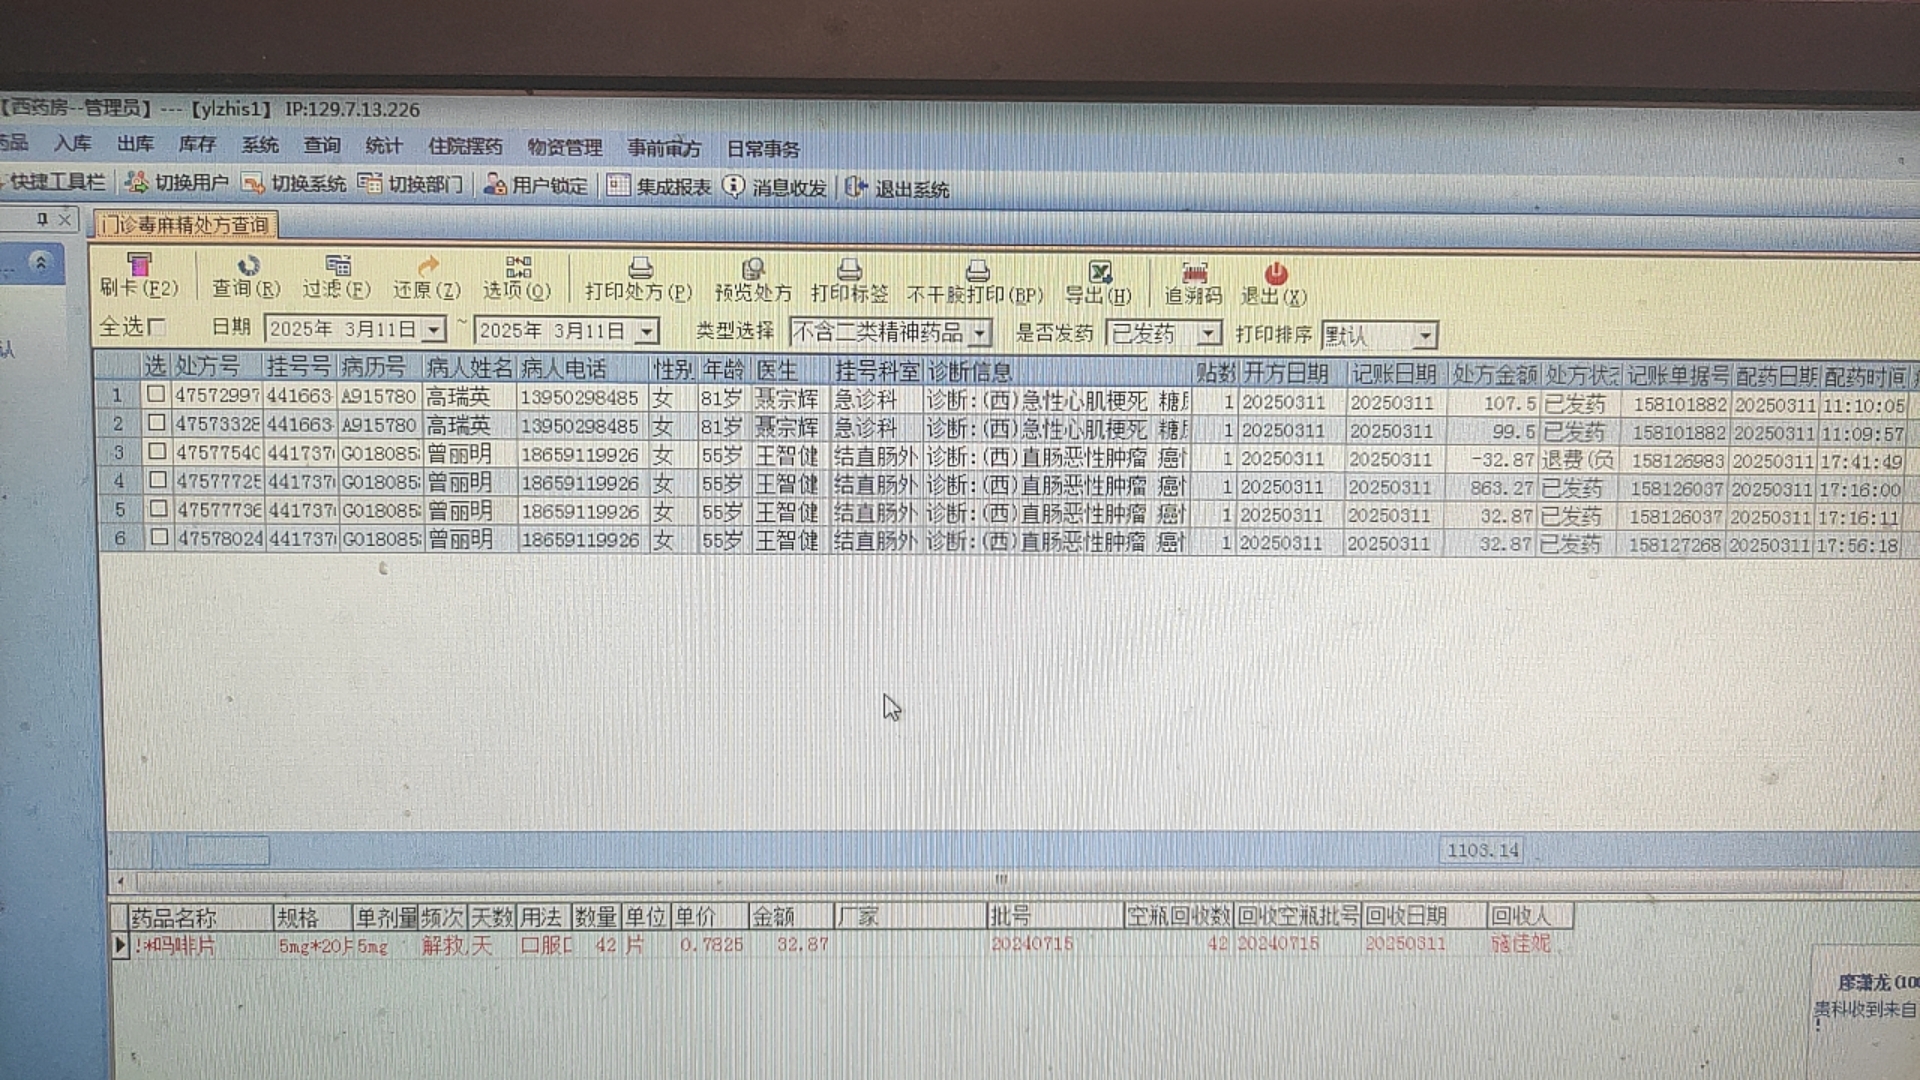Screen dimensions: 1920x1080
Task: Click the 追溯码 trace code icon
Action: coord(1193,273)
